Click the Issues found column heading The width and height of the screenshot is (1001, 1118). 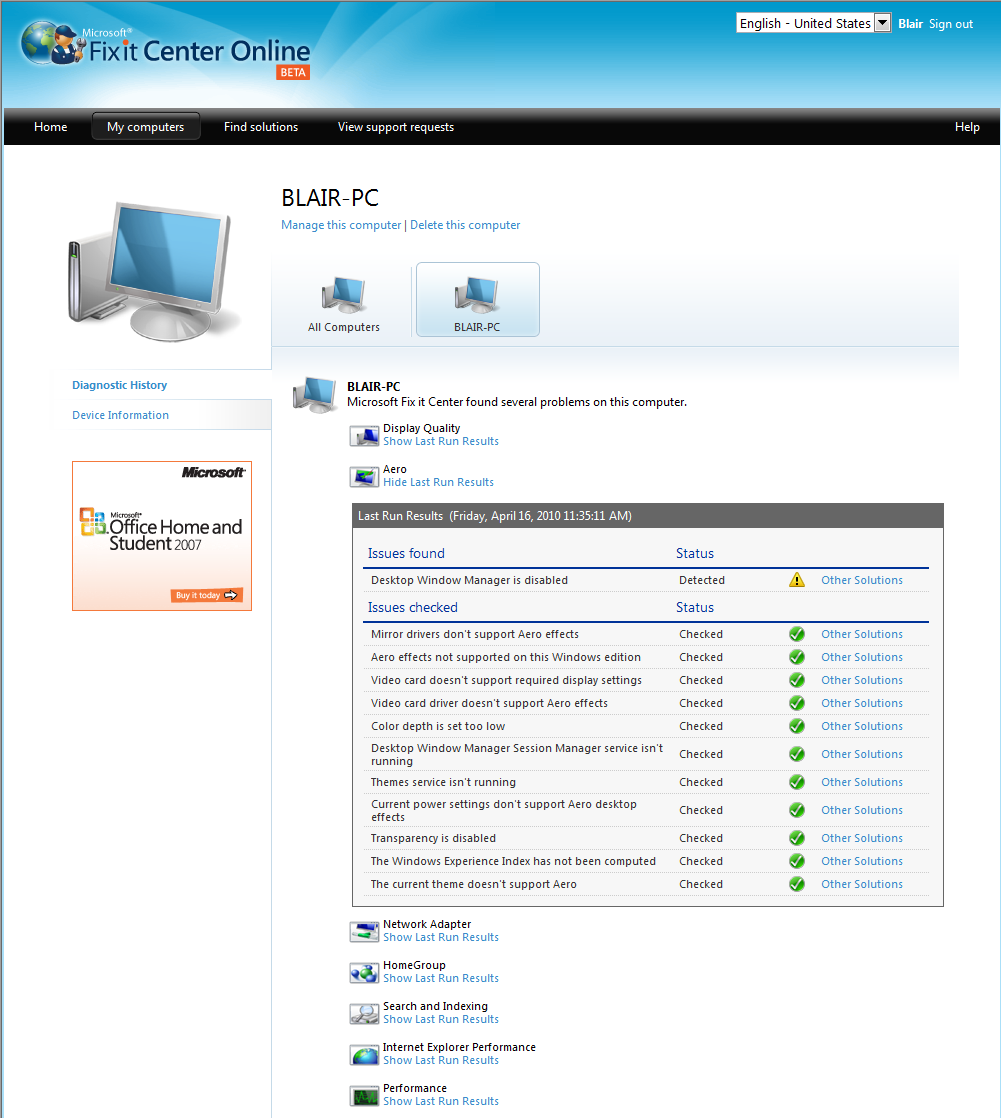click(x=406, y=553)
